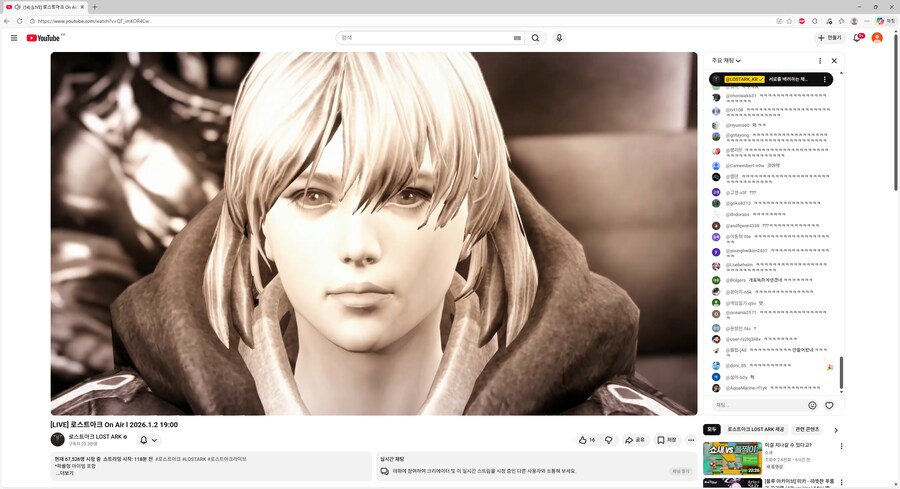Click the magnifier search button

(535, 38)
